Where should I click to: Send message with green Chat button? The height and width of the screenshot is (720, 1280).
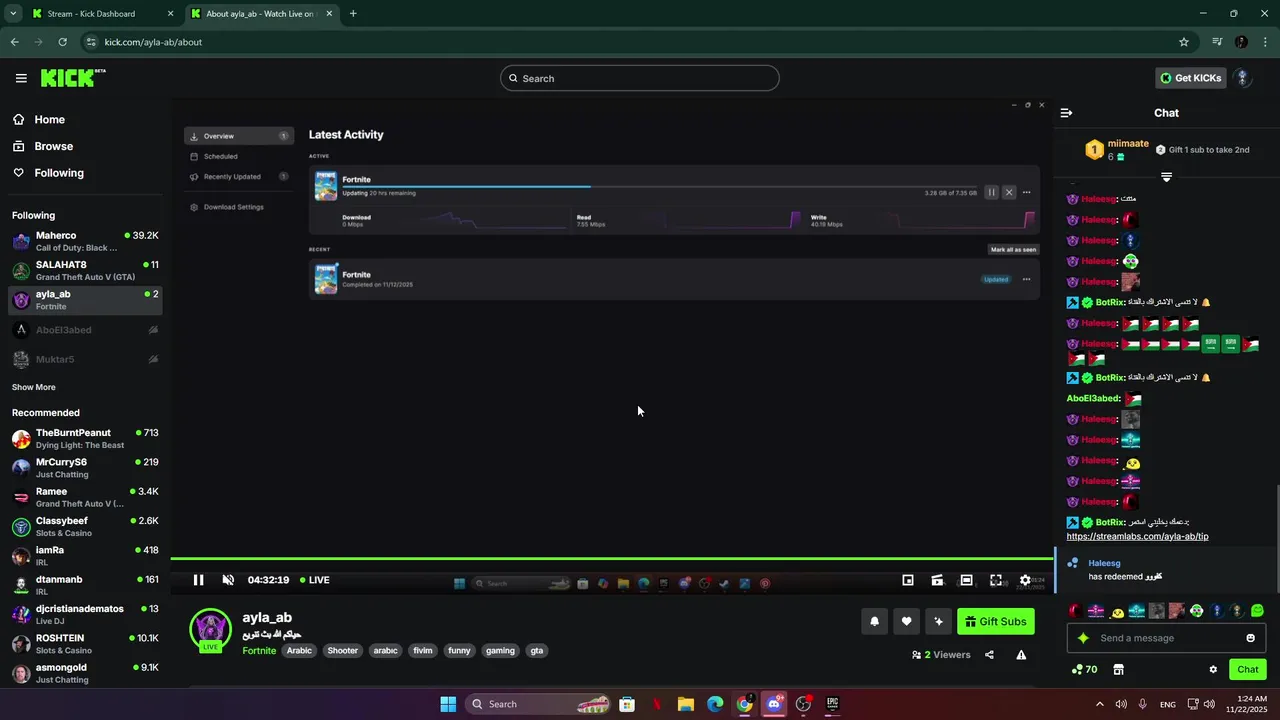click(1248, 670)
